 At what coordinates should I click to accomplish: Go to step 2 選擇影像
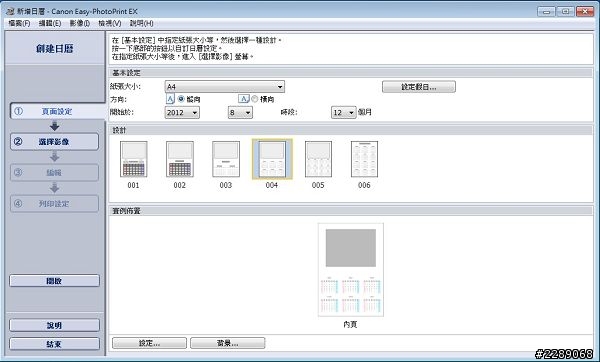(54, 142)
